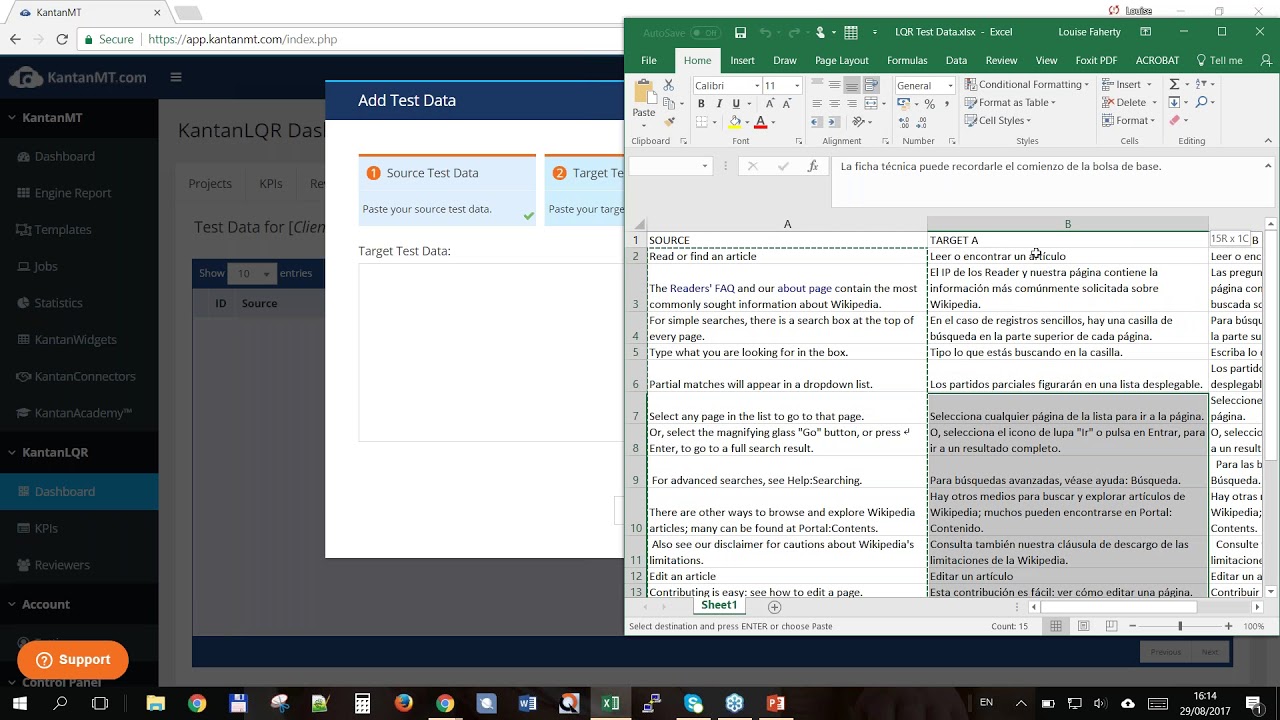Viewport: 1280px width, 720px height.
Task: Select the Sheet1 worksheet tab
Action: pyautogui.click(x=719, y=606)
